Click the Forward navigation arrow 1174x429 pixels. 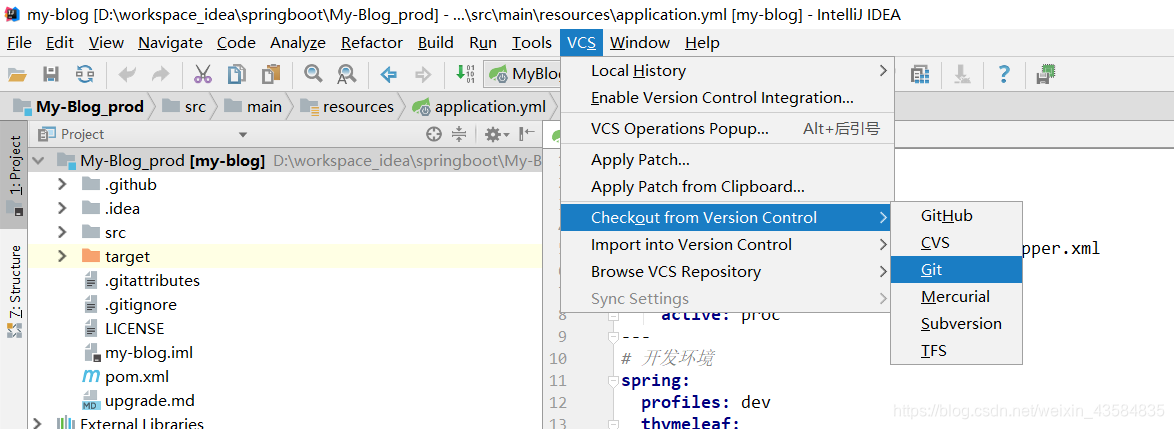423,74
